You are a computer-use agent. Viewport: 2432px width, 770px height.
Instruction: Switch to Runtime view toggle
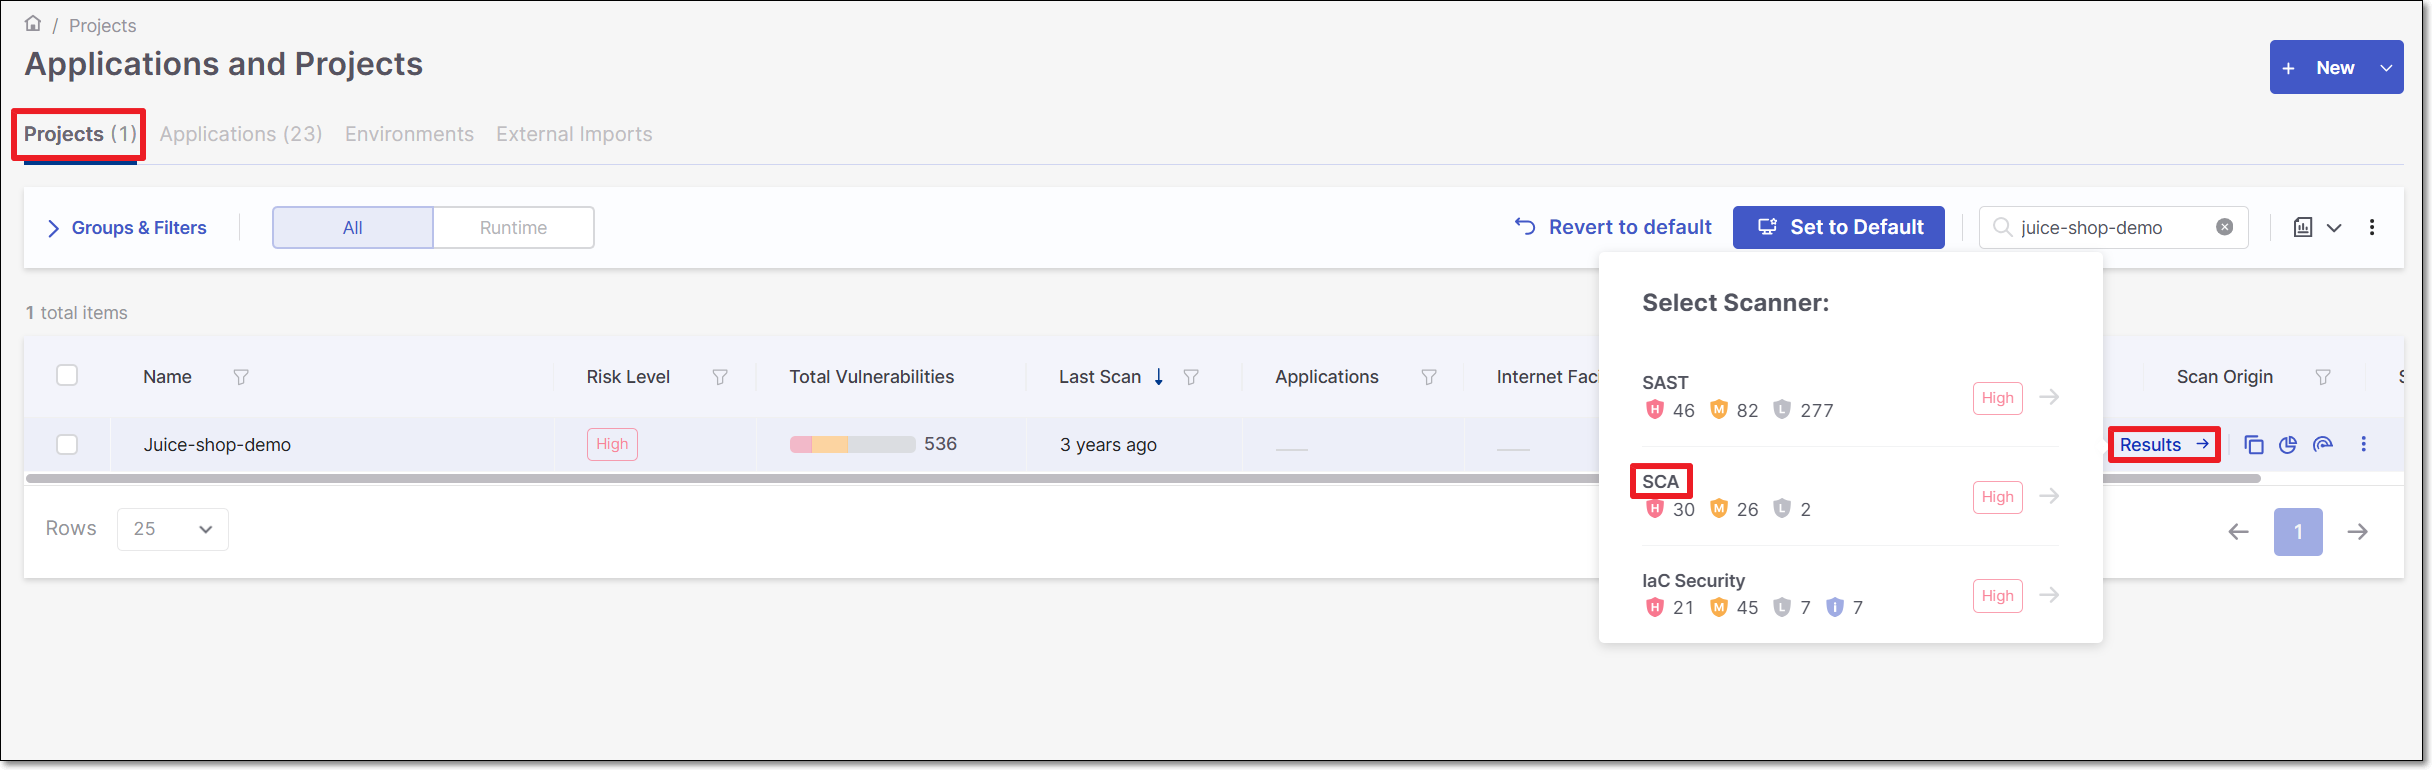pyautogui.click(x=513, y=228)
